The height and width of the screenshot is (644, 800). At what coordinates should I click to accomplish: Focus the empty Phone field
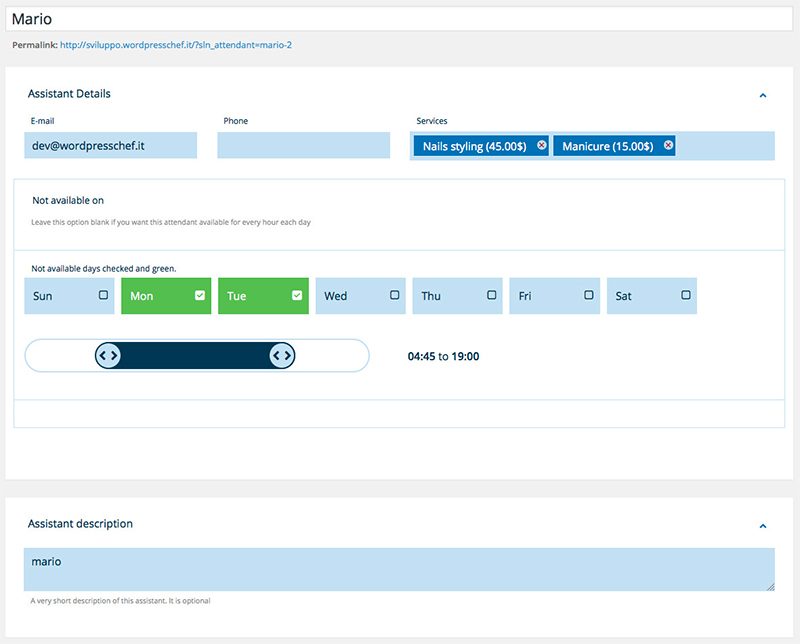(x=303, y=146)
